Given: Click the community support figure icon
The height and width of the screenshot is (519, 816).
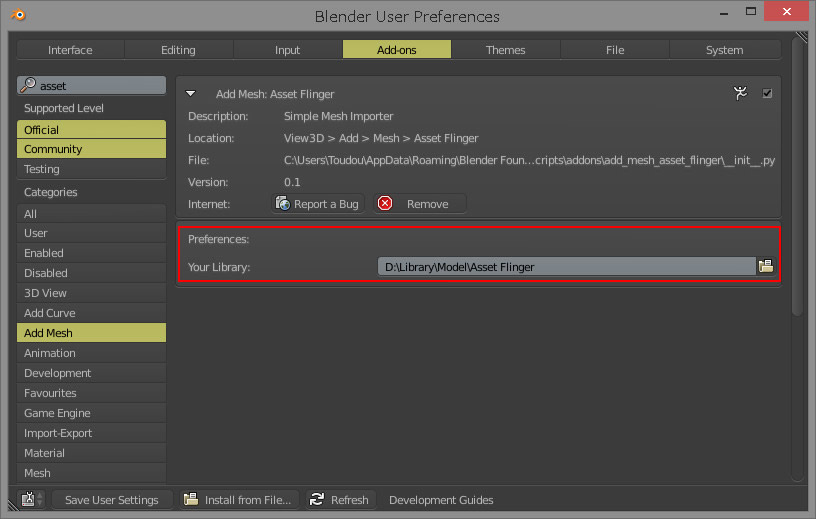Looking at the screenshot, I should click(x=740, y=93).
